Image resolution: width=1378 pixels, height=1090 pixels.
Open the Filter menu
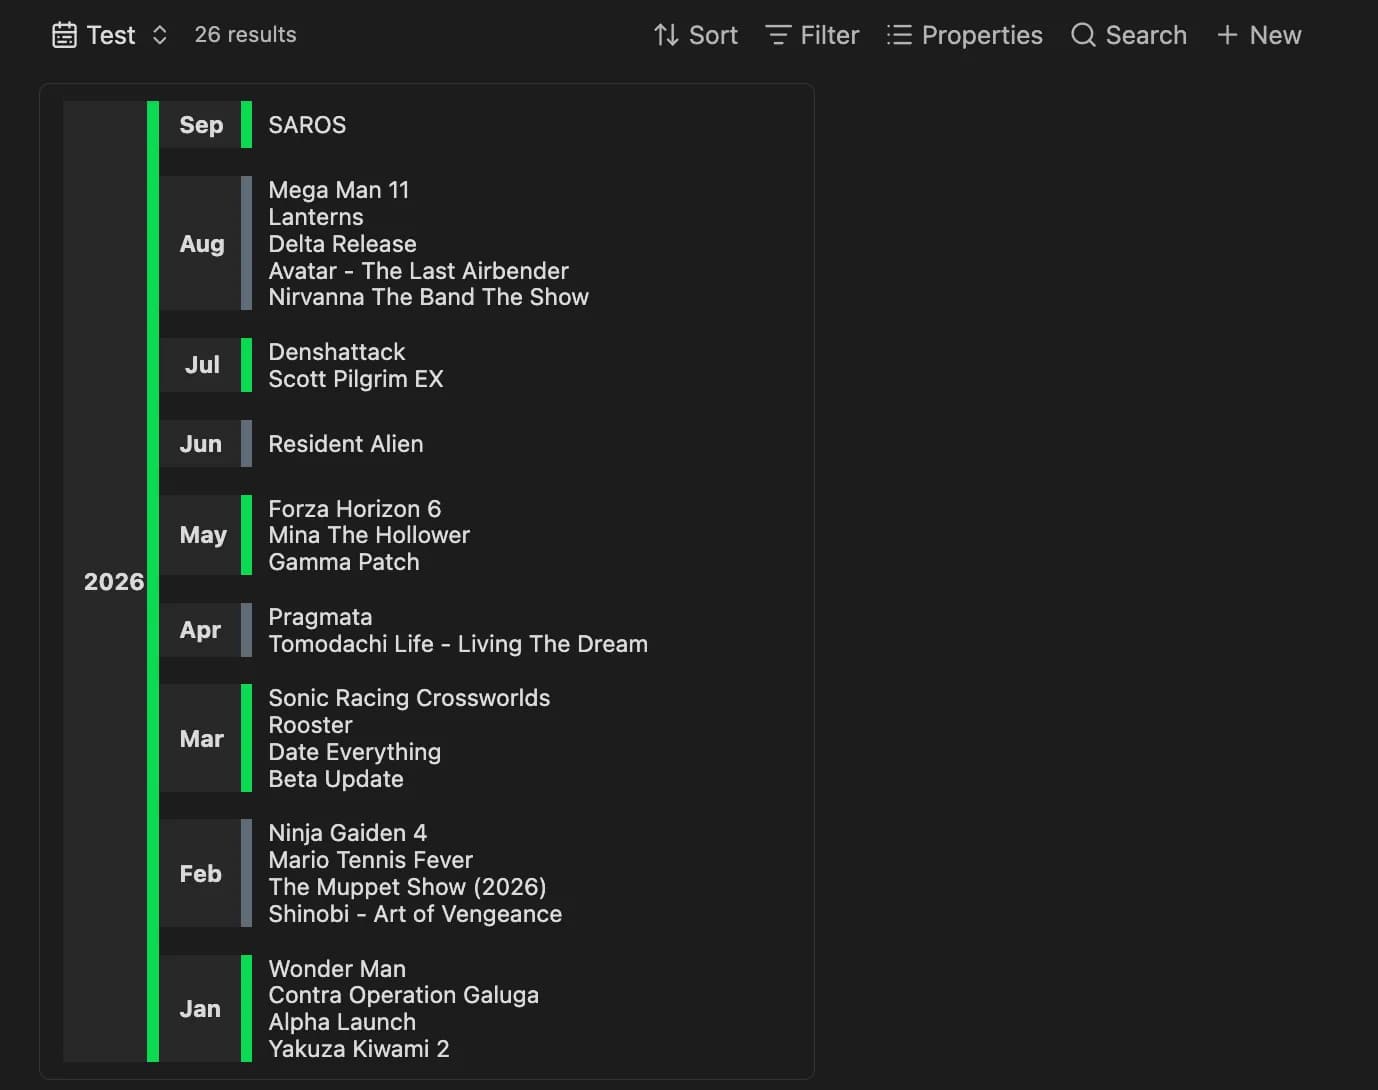(812, 35)
